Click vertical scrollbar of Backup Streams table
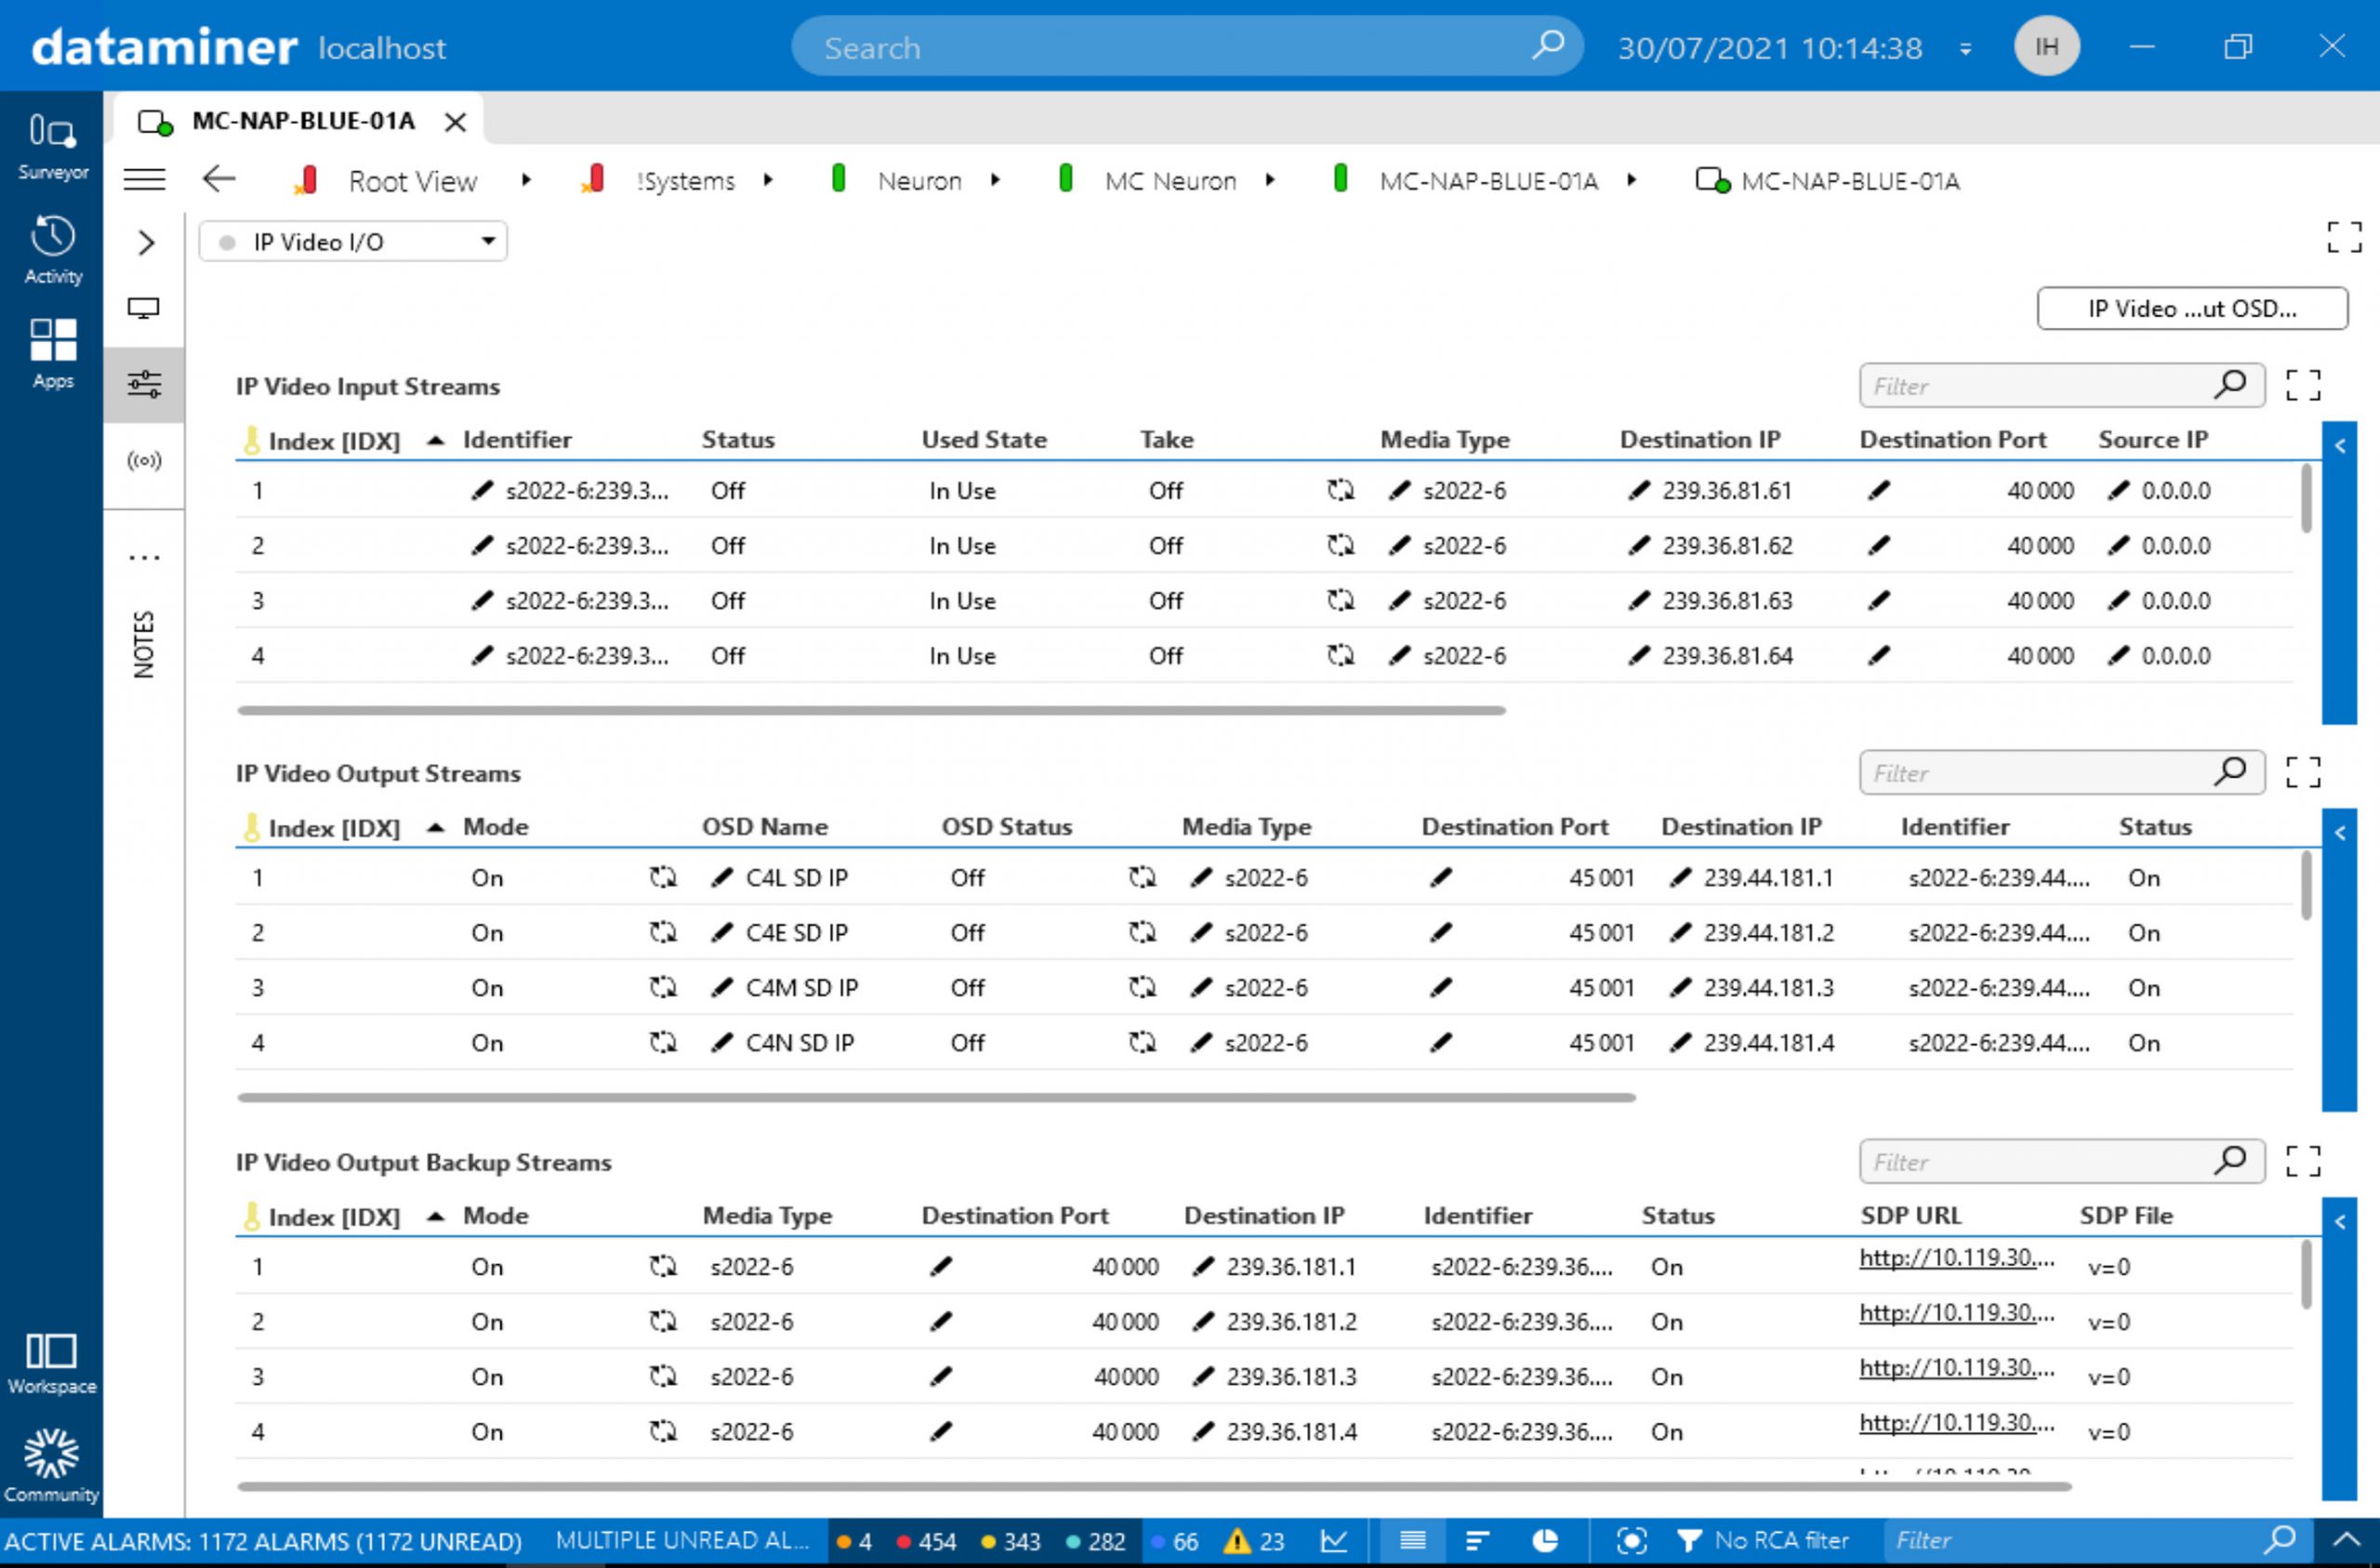This screenshot has width=2380, height=1568. (2306, 1274)
